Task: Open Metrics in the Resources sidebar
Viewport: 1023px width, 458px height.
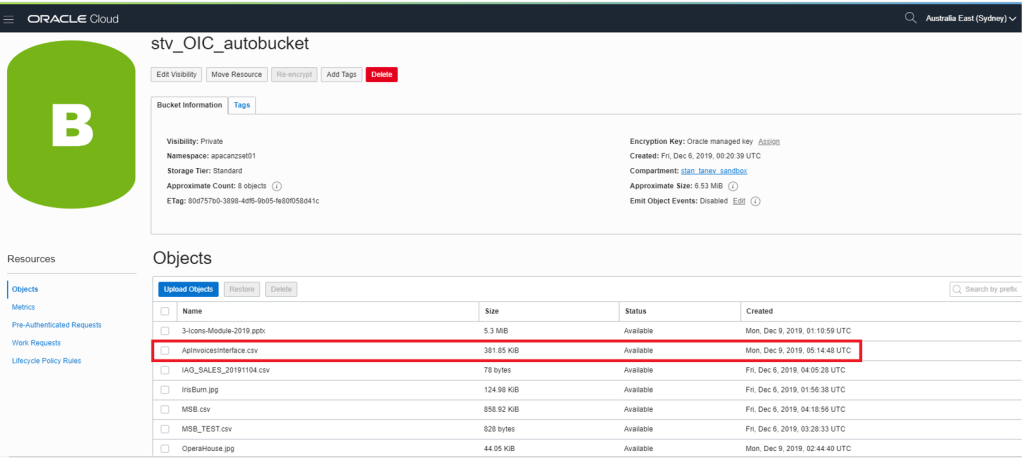Action: pos(23,307)
